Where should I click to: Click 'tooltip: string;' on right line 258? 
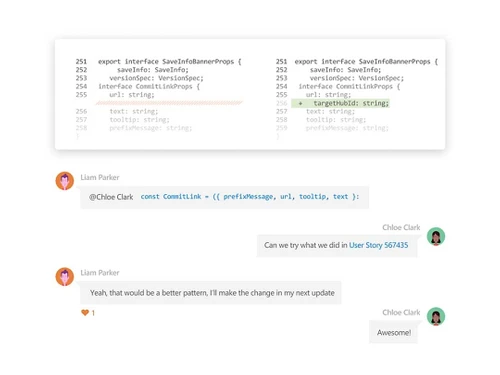pos(336,120)
